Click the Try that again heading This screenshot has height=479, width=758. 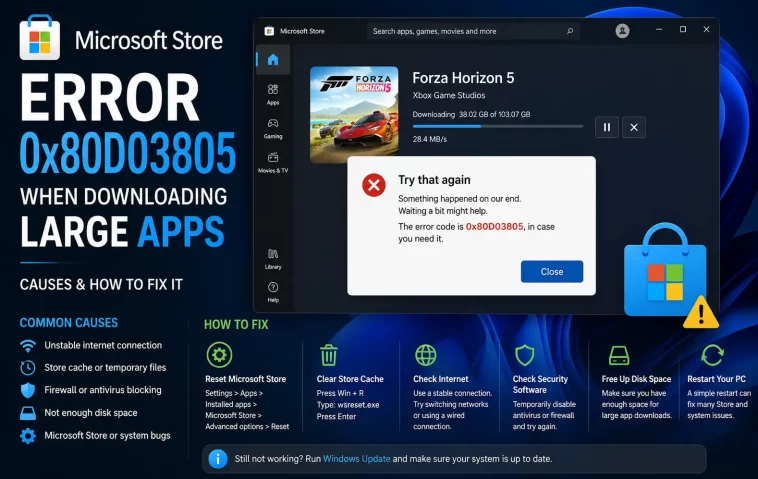coord(434,180)
